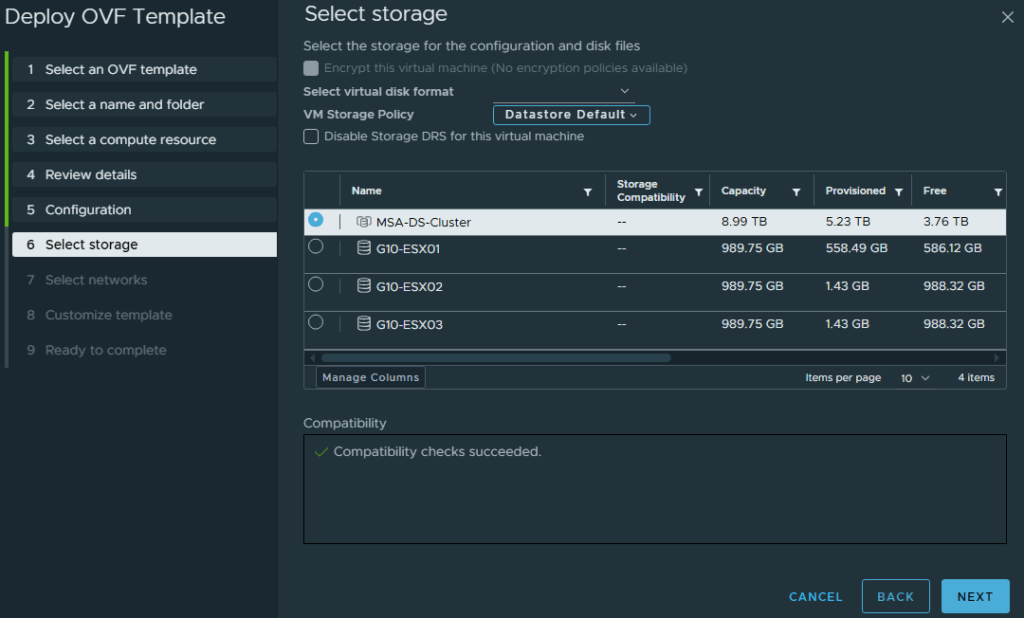Click the filter icon on Free column
The height and width of the screenshot is (618, 1024).
click(x=997, y=190)
